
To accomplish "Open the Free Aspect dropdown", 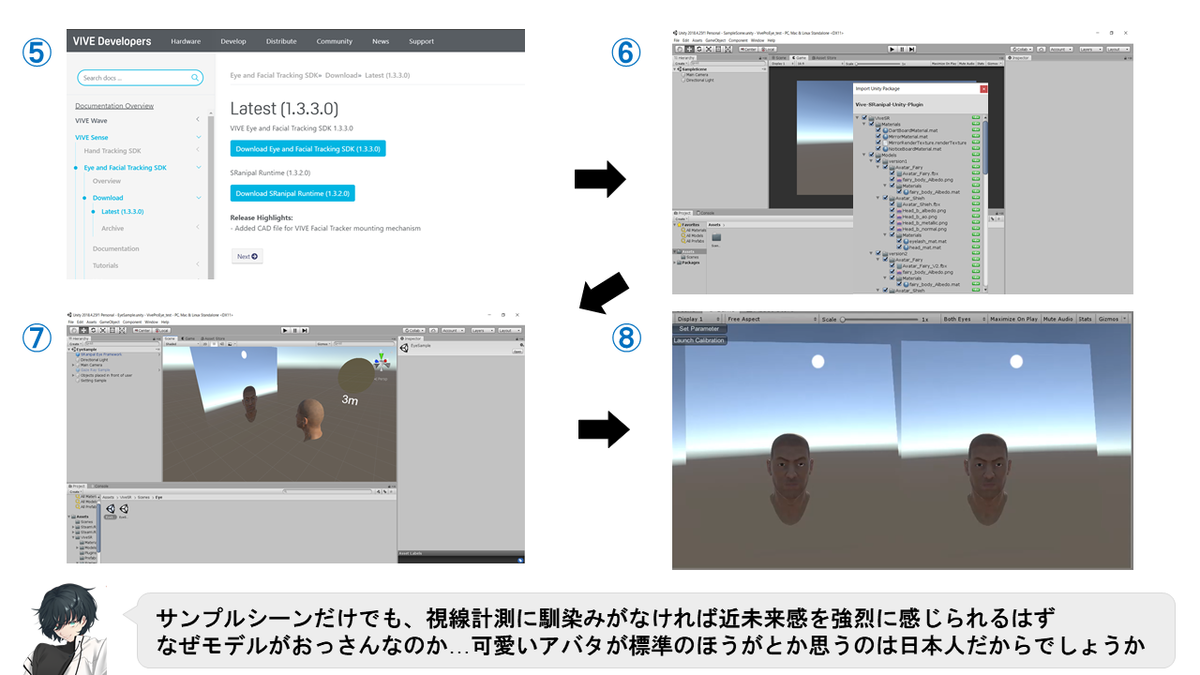I will click(771, 319).
